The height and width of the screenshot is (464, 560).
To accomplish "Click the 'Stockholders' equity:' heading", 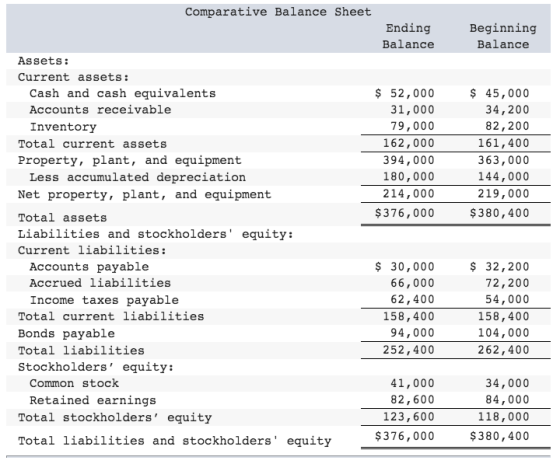I will pos(96,367).
